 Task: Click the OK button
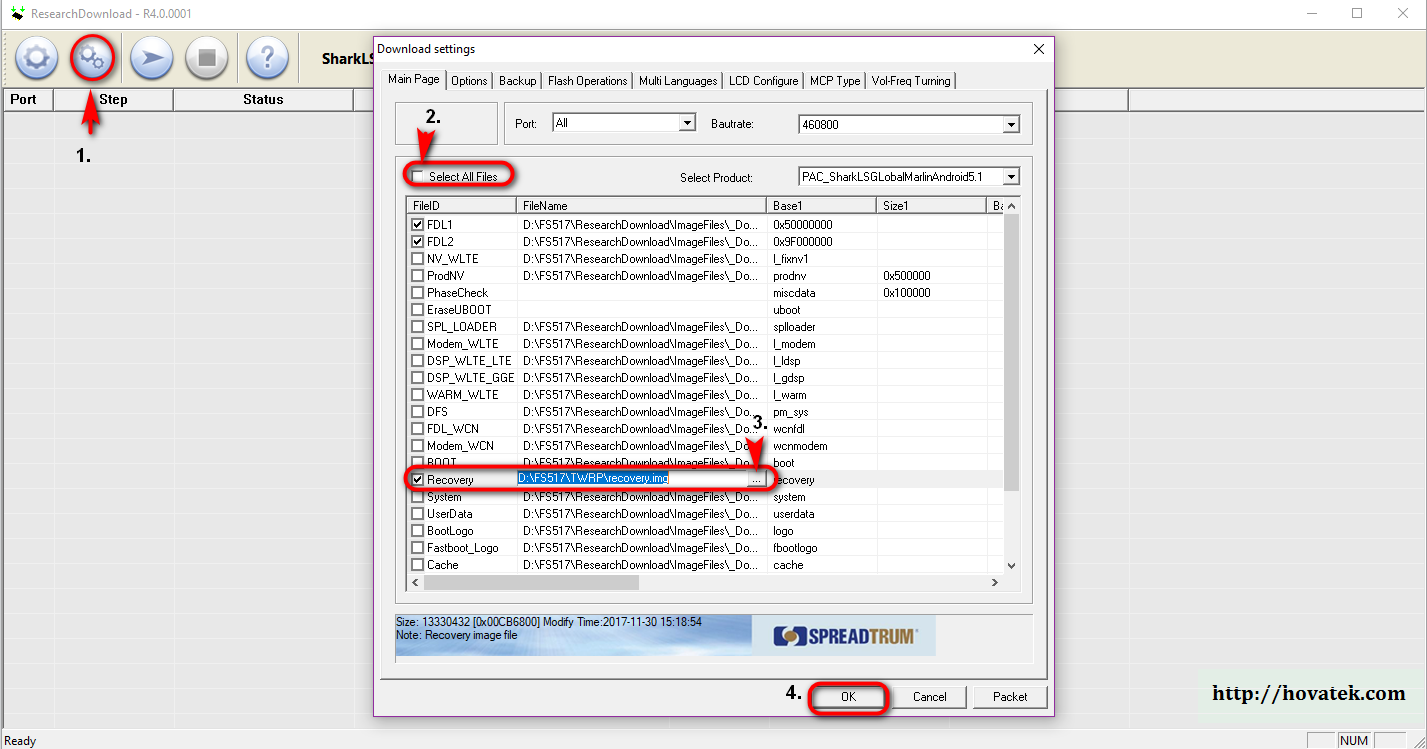pyautogui.click(x=848, y=697)
